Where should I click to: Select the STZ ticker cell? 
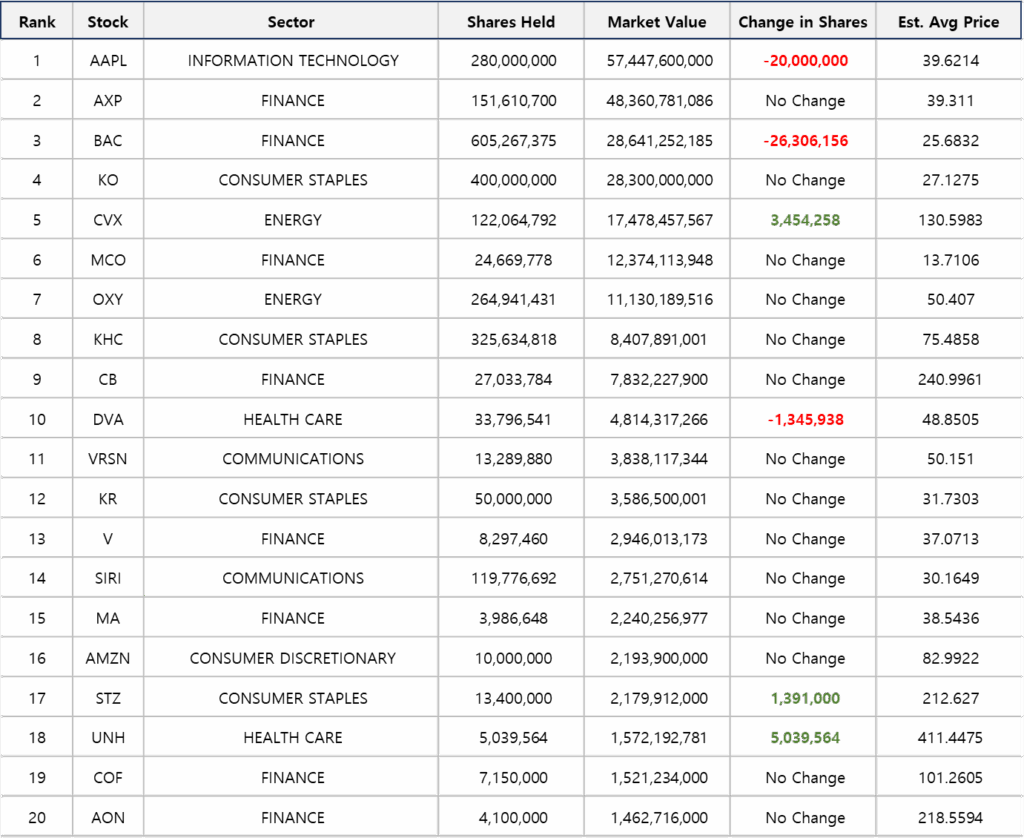(x=108, y=698)
